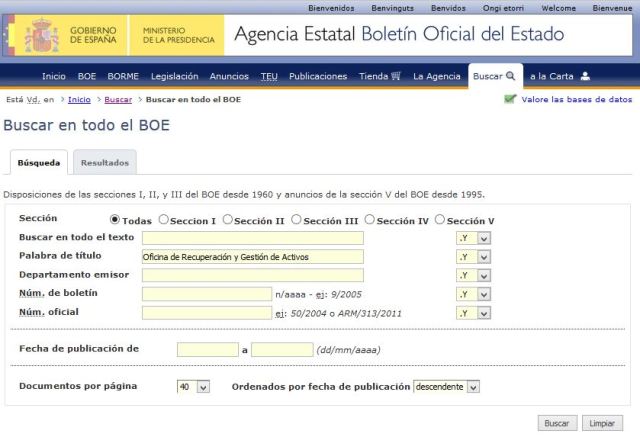
Task: Follow the Inicio breadcrumb link
Action: 80,100
